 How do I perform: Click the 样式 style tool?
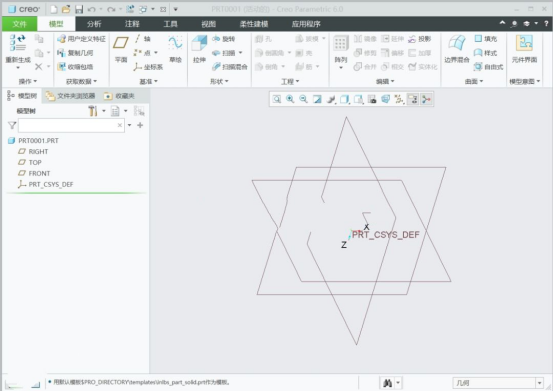tap(486, 53)
